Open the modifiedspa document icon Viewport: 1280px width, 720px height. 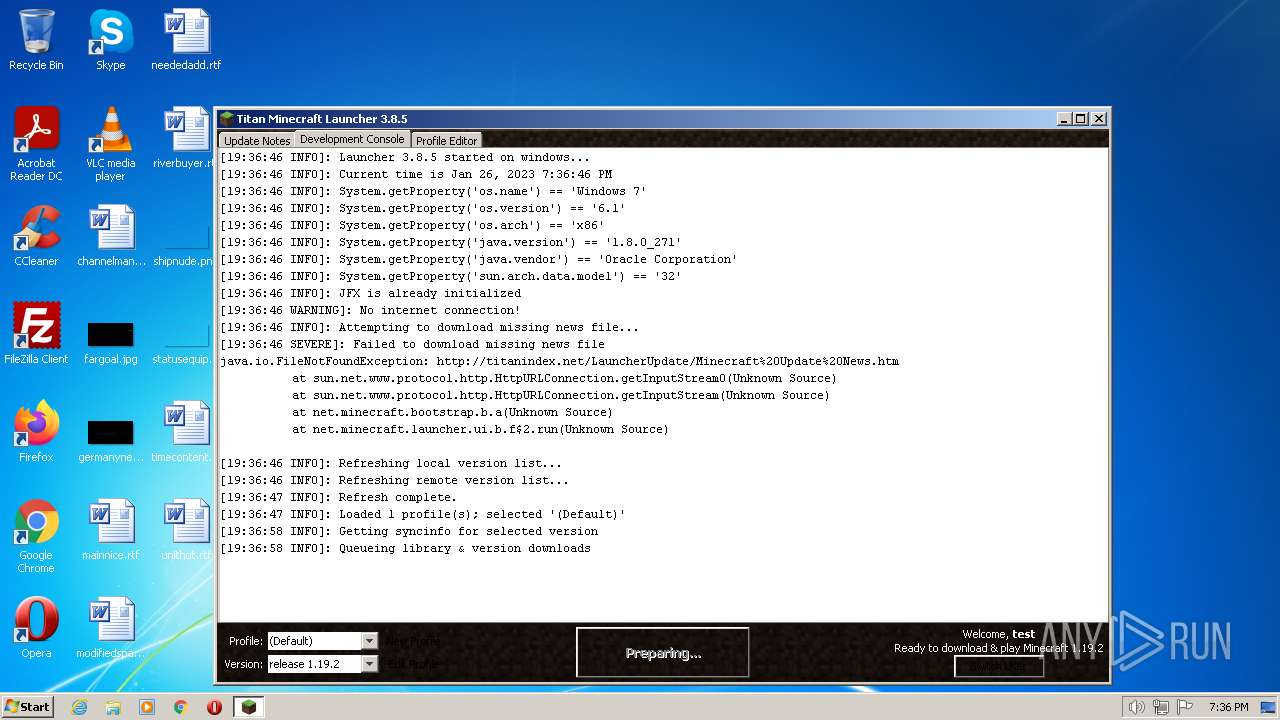(110, 628)
